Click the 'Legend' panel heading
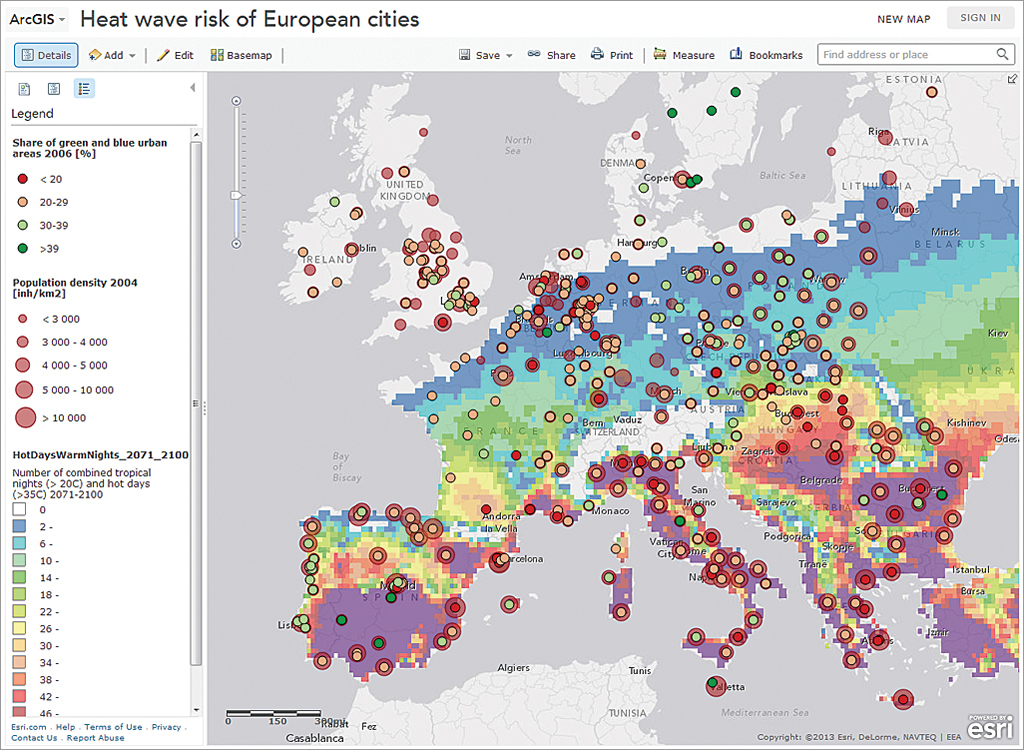Screen dimensions: 1024x750 point(32,114)
